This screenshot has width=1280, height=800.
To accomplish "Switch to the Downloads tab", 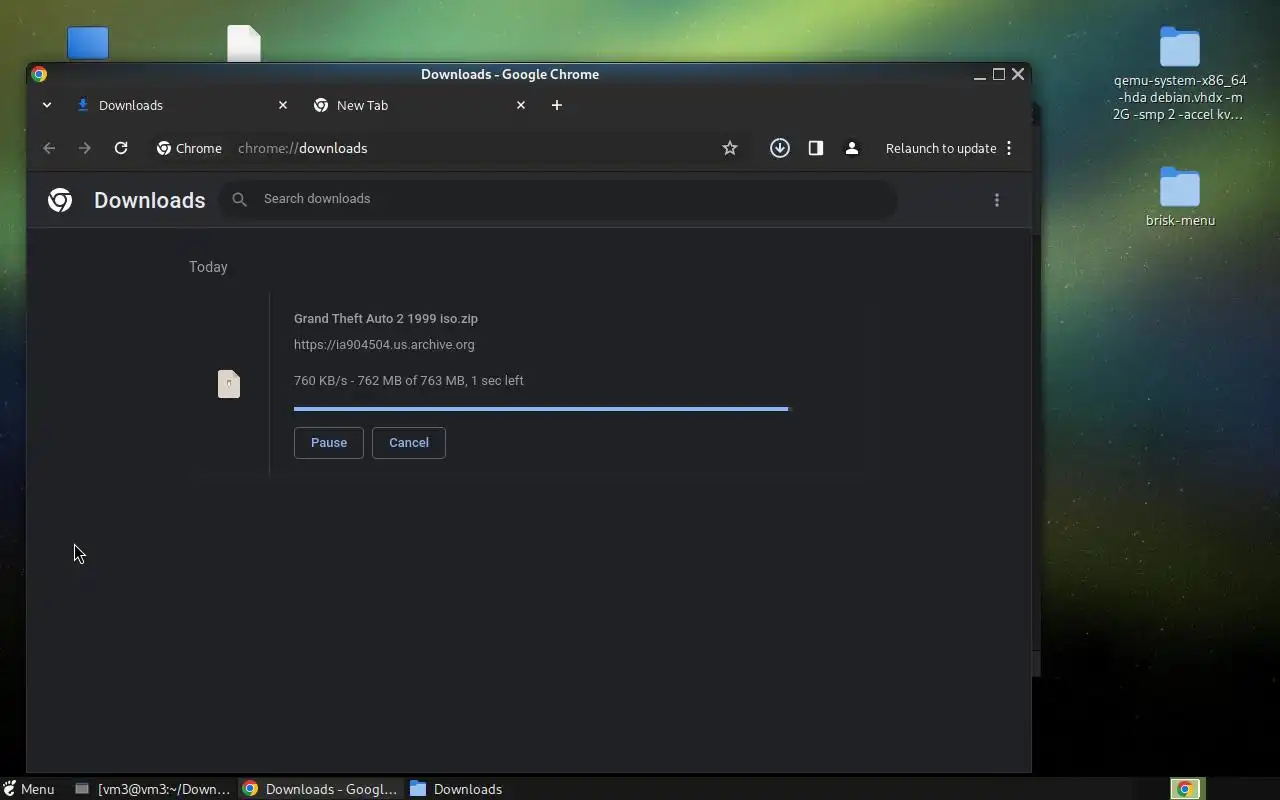I will (x=182, y=105).
